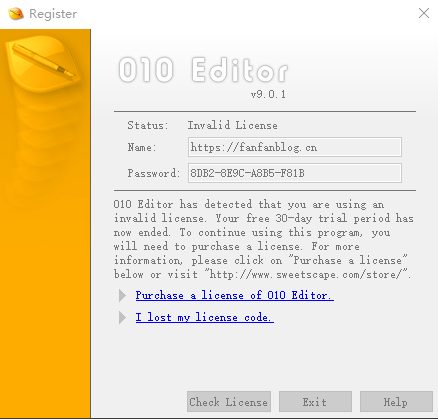Click the pen logo on orange sidebar
The image size is (438, 419).
click(43, 63)
